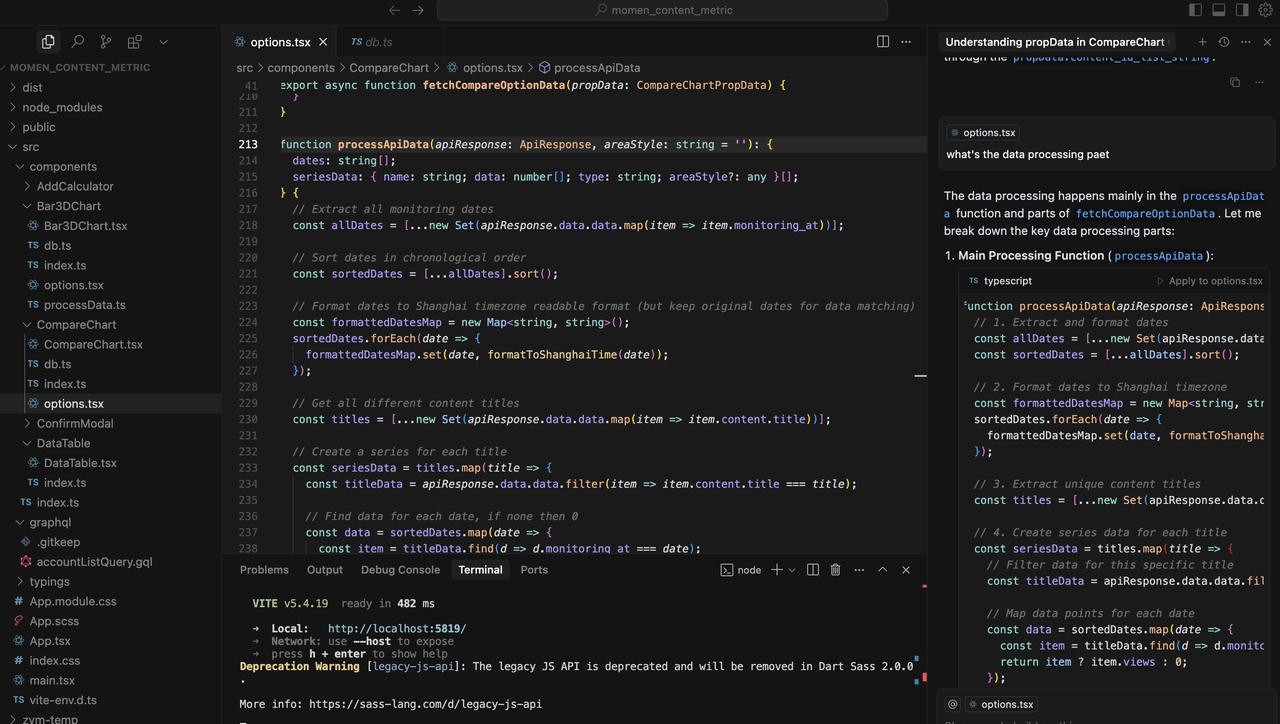
Task: Split the editor to the right
Action: coord(883,42)
